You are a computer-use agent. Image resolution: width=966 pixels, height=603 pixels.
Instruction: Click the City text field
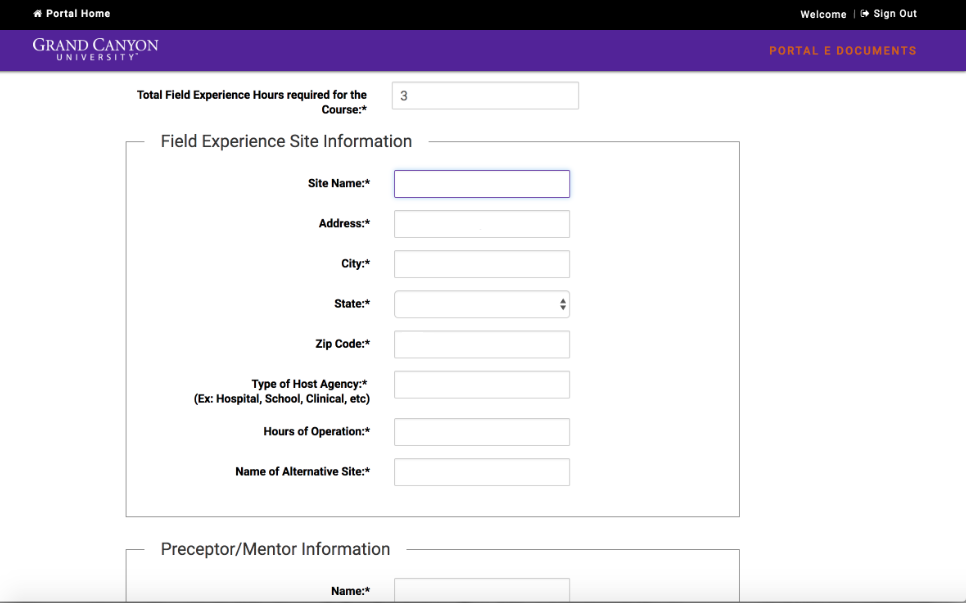click(x=482, y=264)
